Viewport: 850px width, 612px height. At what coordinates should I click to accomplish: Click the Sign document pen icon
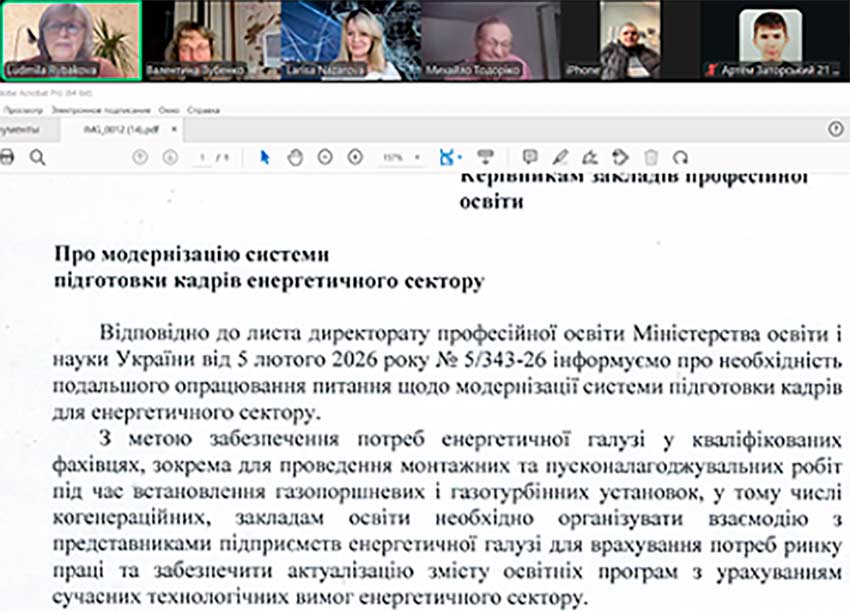(x=590, y=157)
